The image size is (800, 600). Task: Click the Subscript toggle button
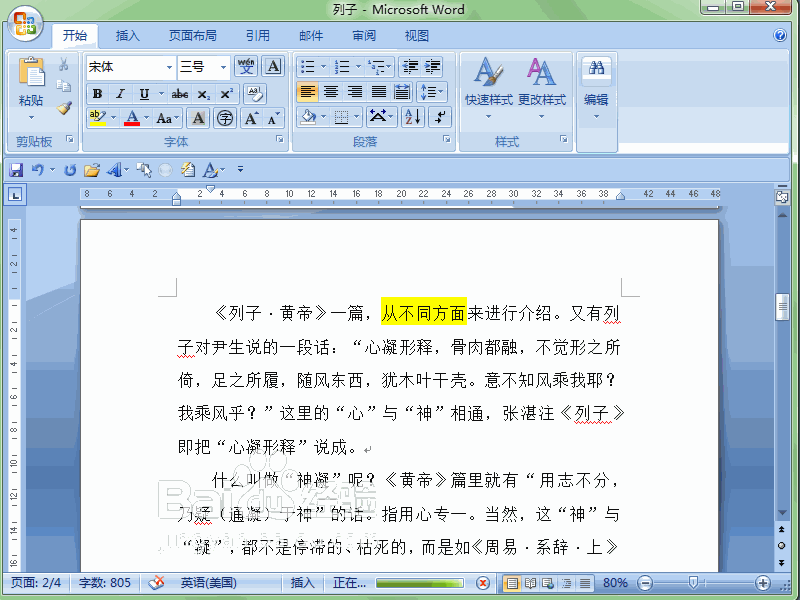(x=203, y=93)
